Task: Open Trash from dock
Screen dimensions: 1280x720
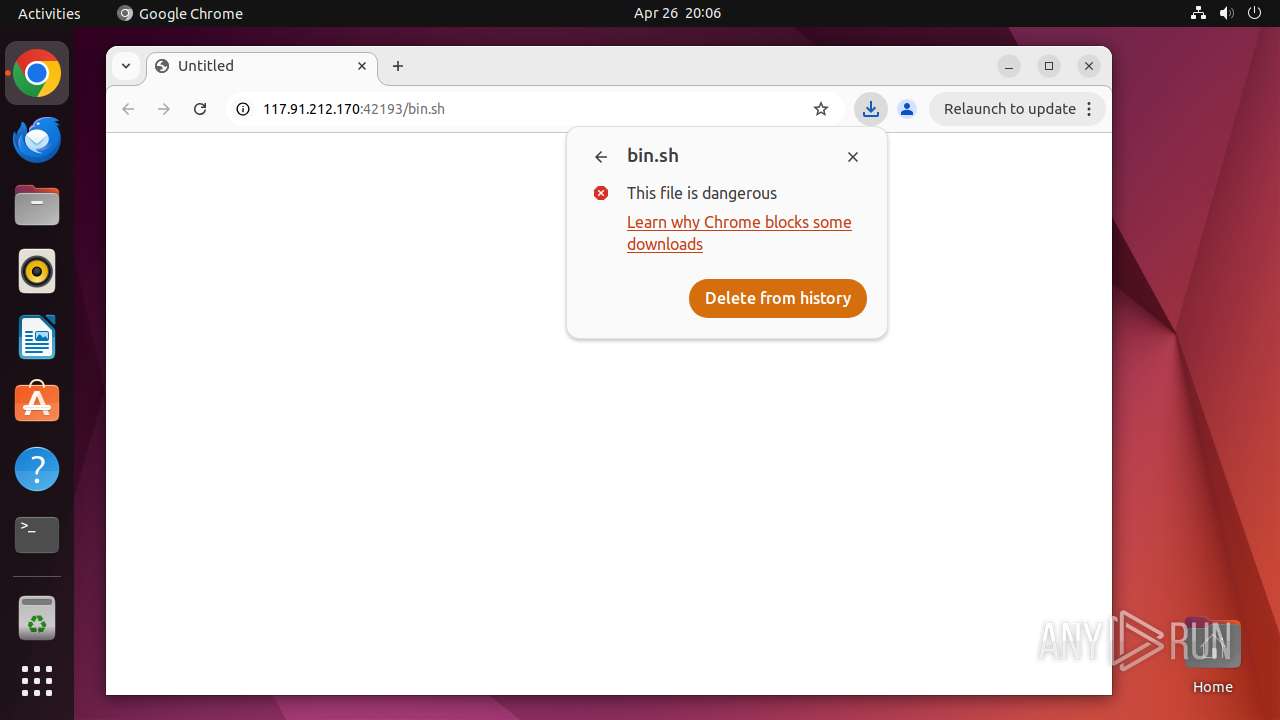Action: (37, 618)
